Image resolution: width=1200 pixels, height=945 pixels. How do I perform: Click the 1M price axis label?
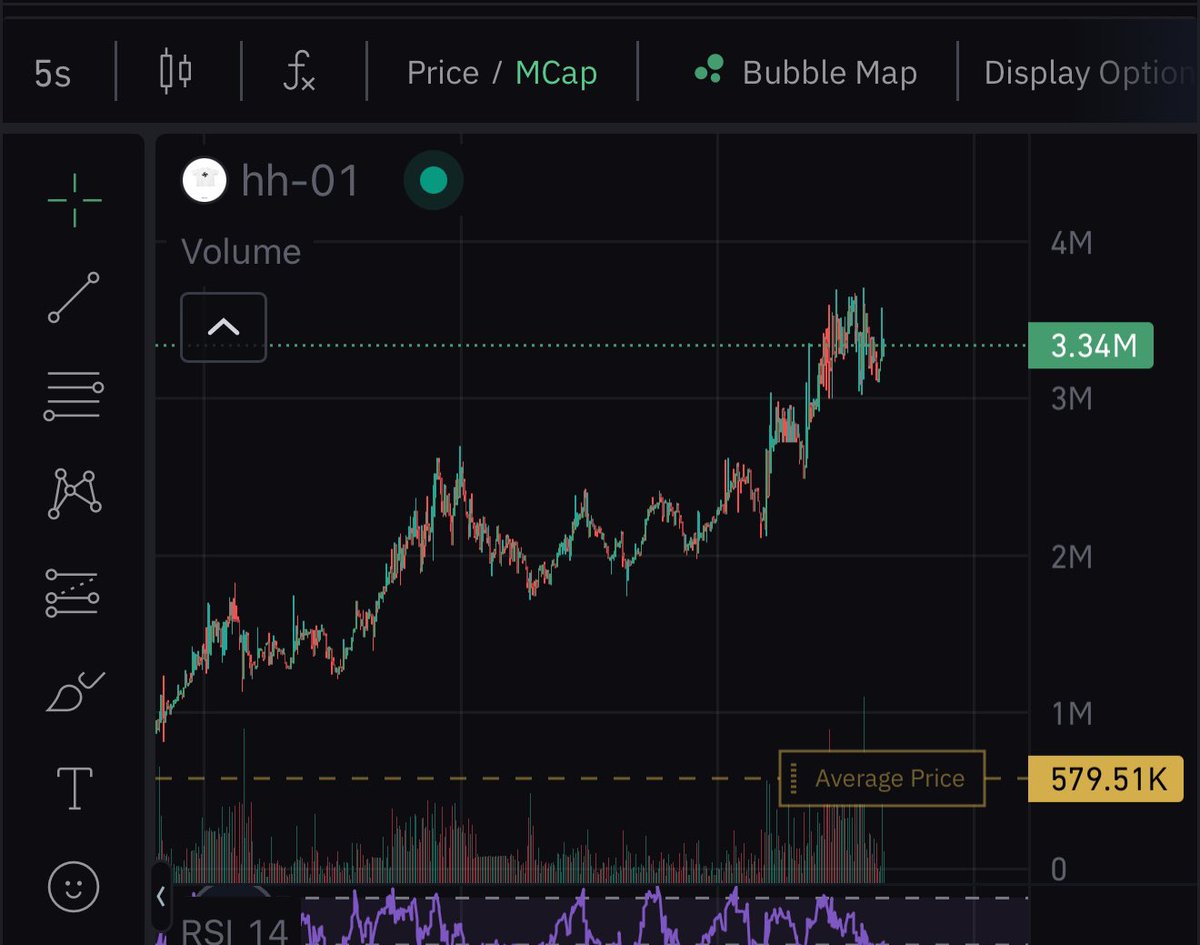point(1071,713)
